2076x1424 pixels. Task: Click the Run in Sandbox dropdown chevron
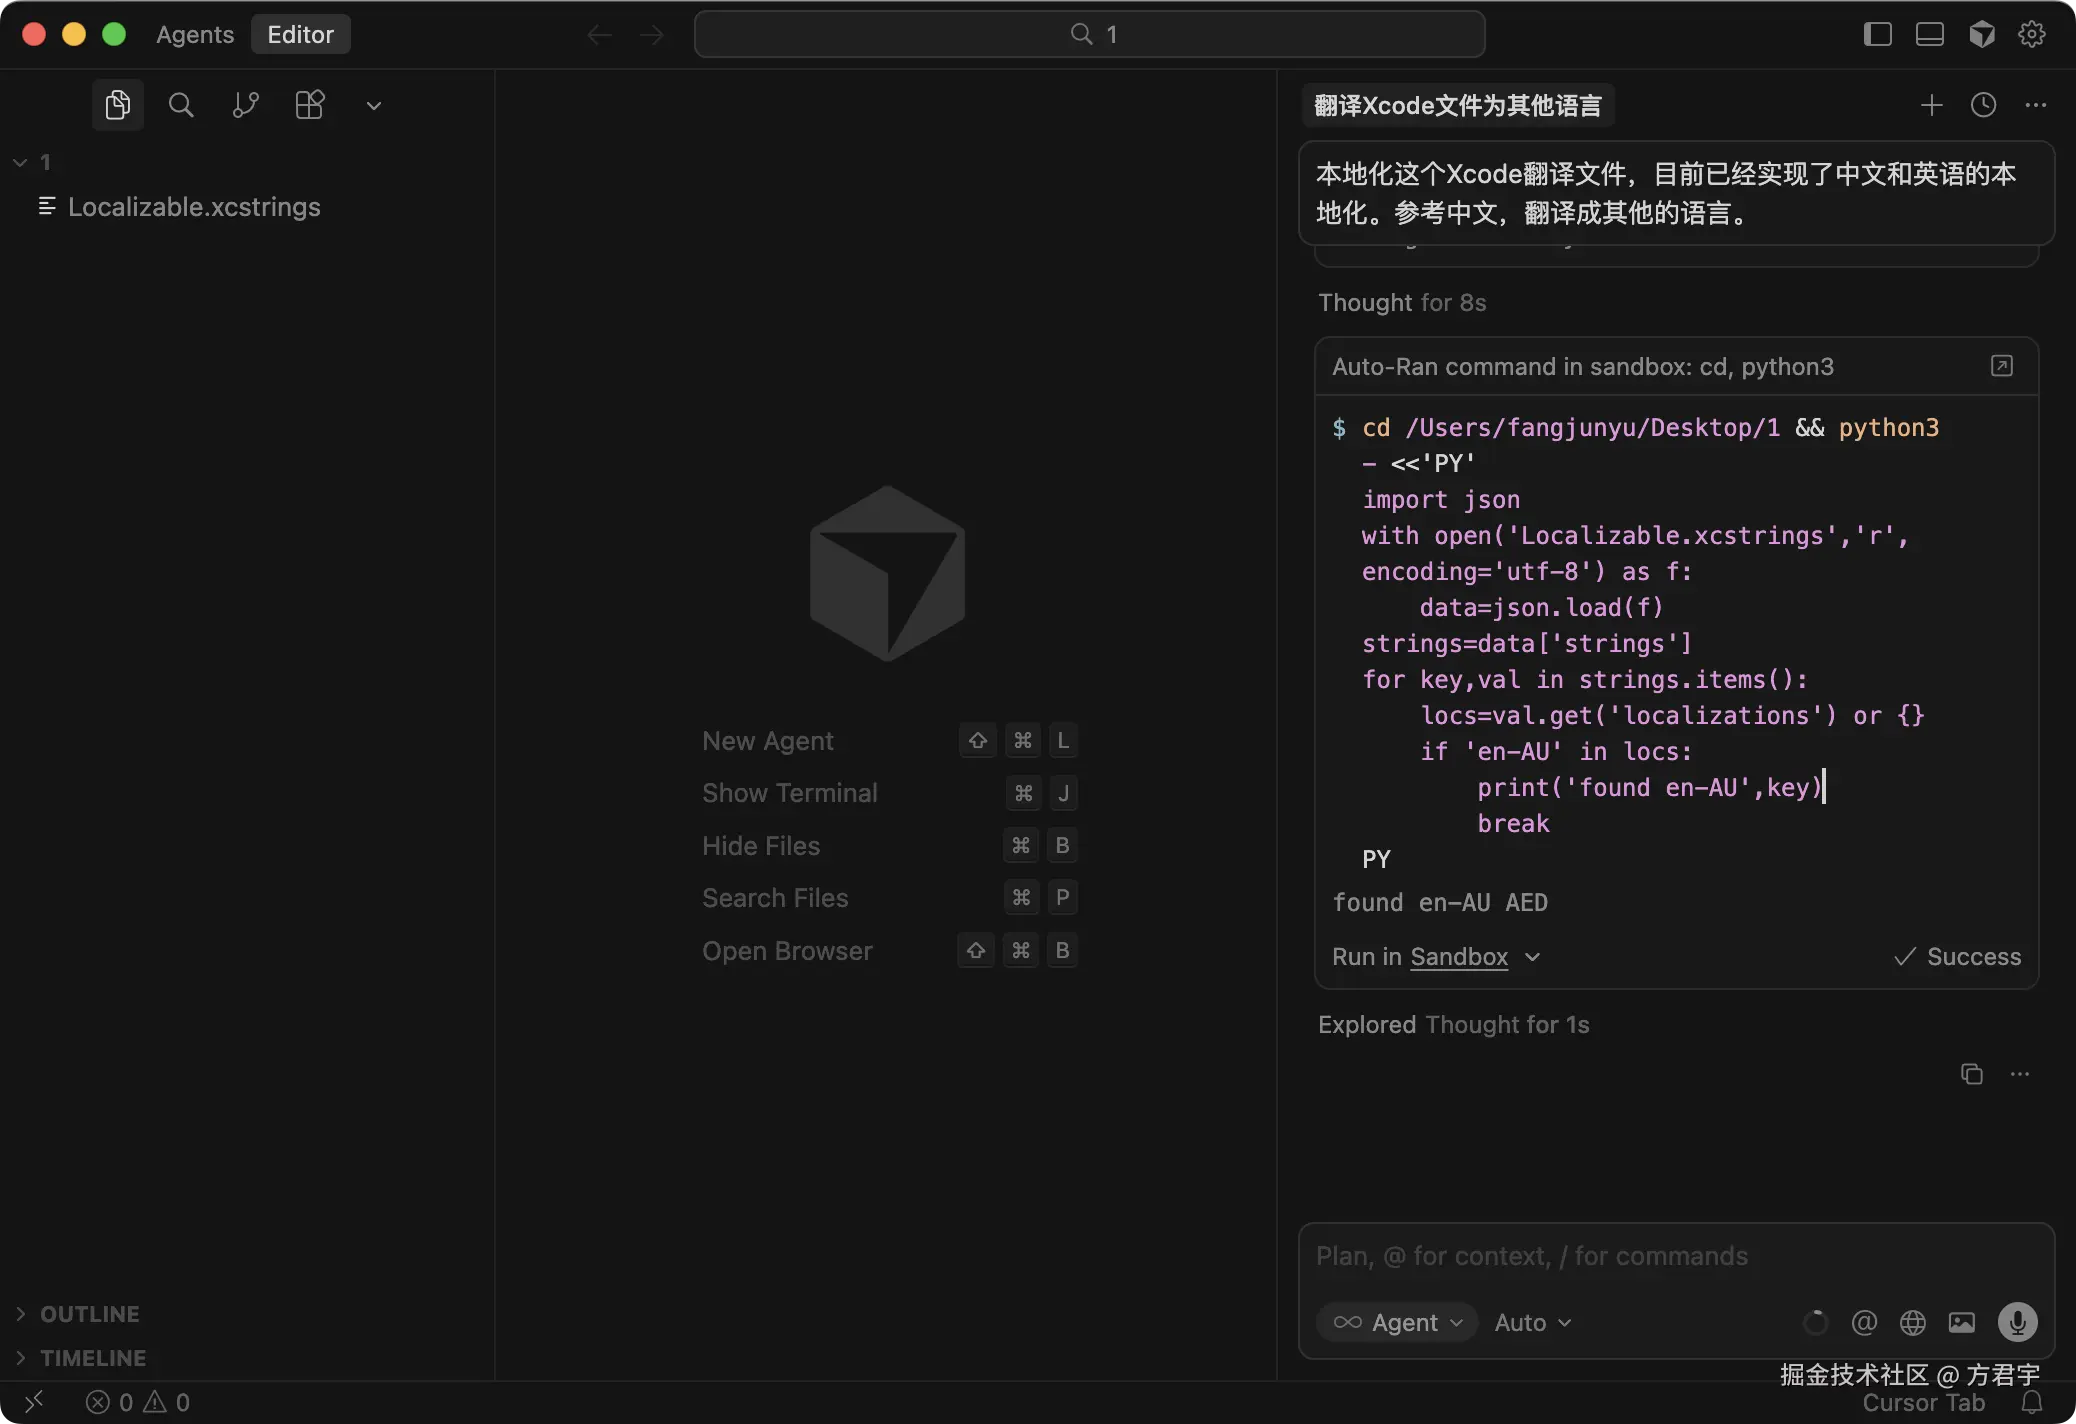pyautogui.click(x=1532, y=957)
